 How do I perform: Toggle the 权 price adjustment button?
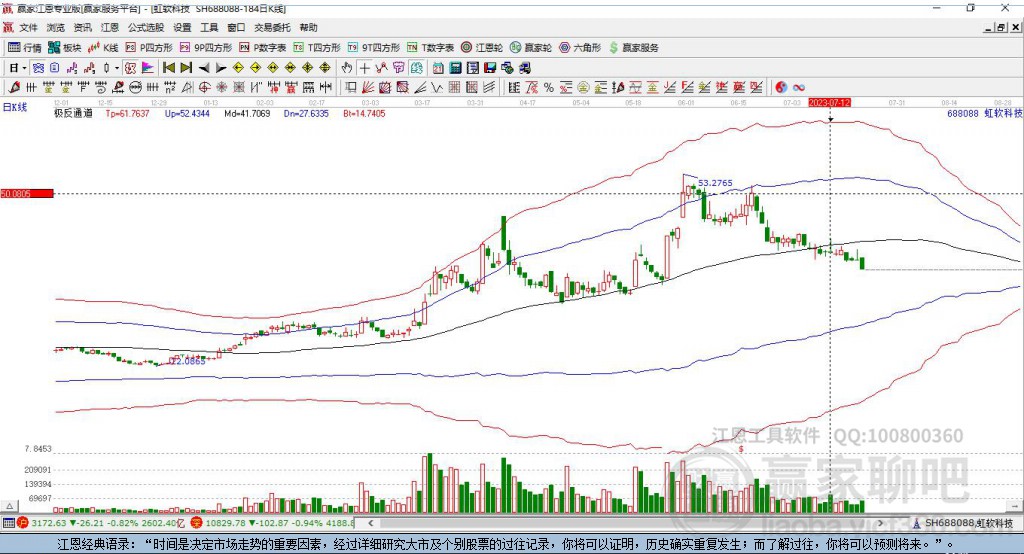point(130,68)
